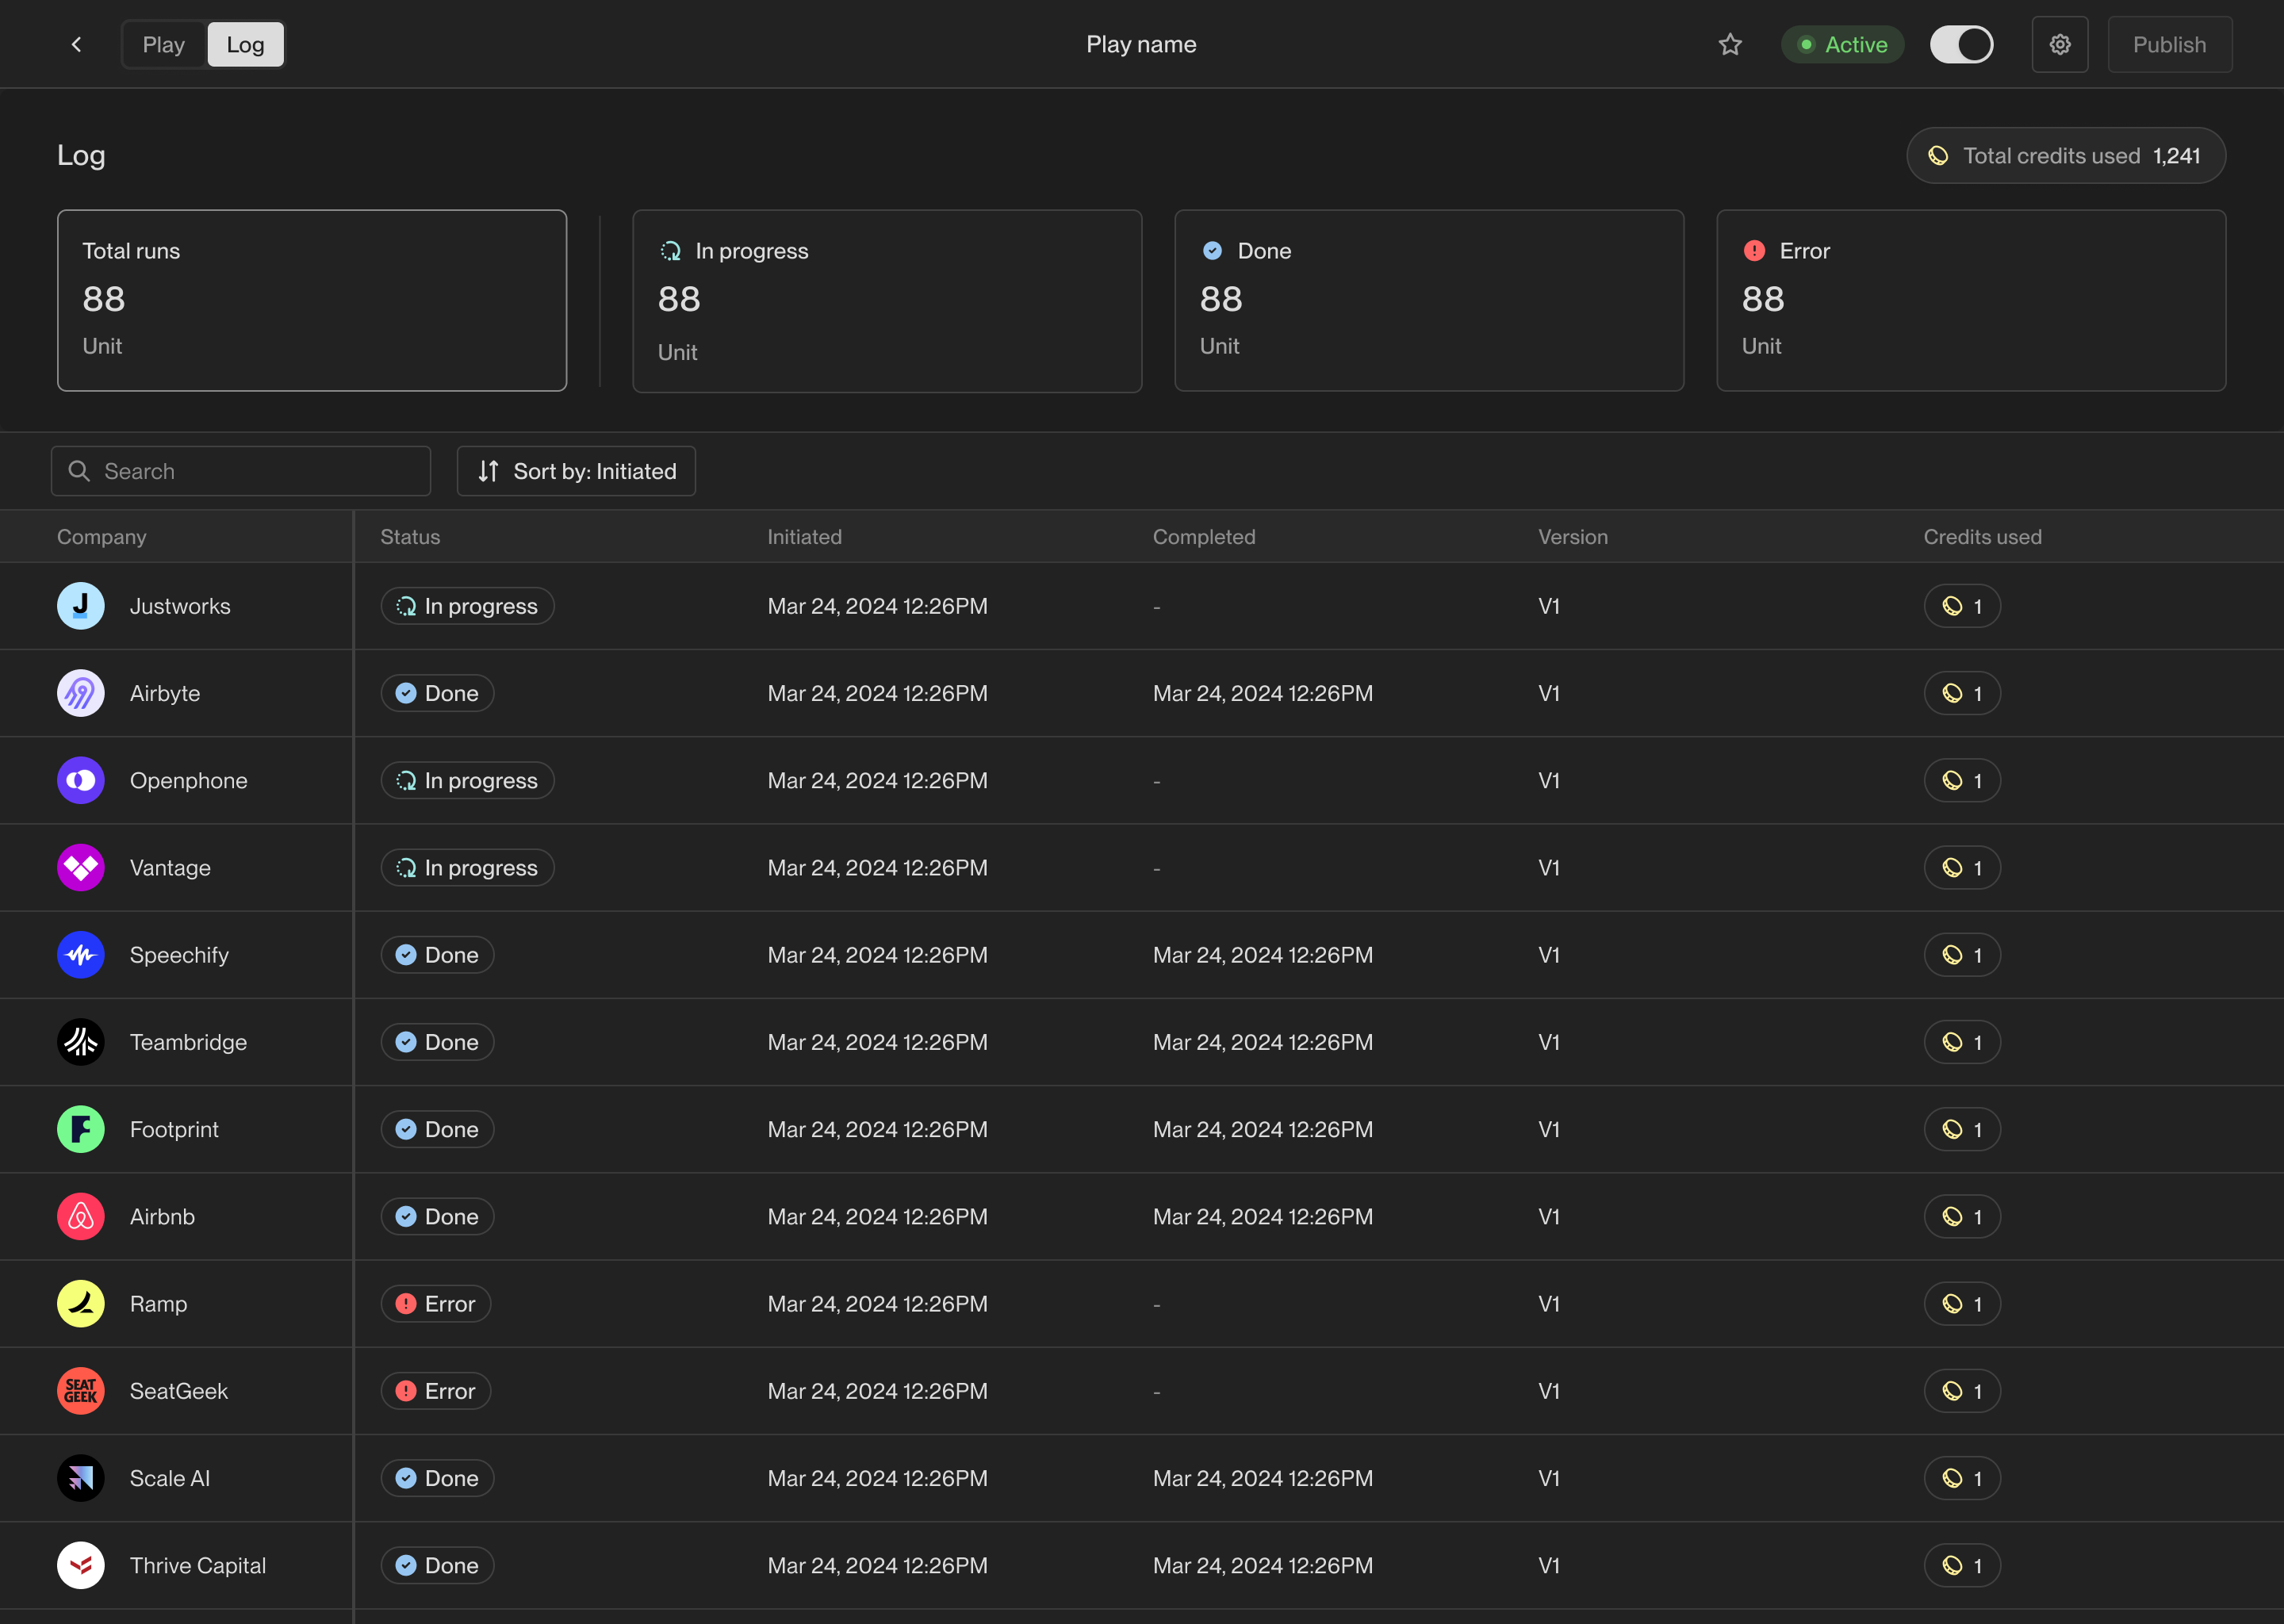This screenshot has width=2284, height=1624.
Task: Filter by the In progress card
Action: coord(886,300)
